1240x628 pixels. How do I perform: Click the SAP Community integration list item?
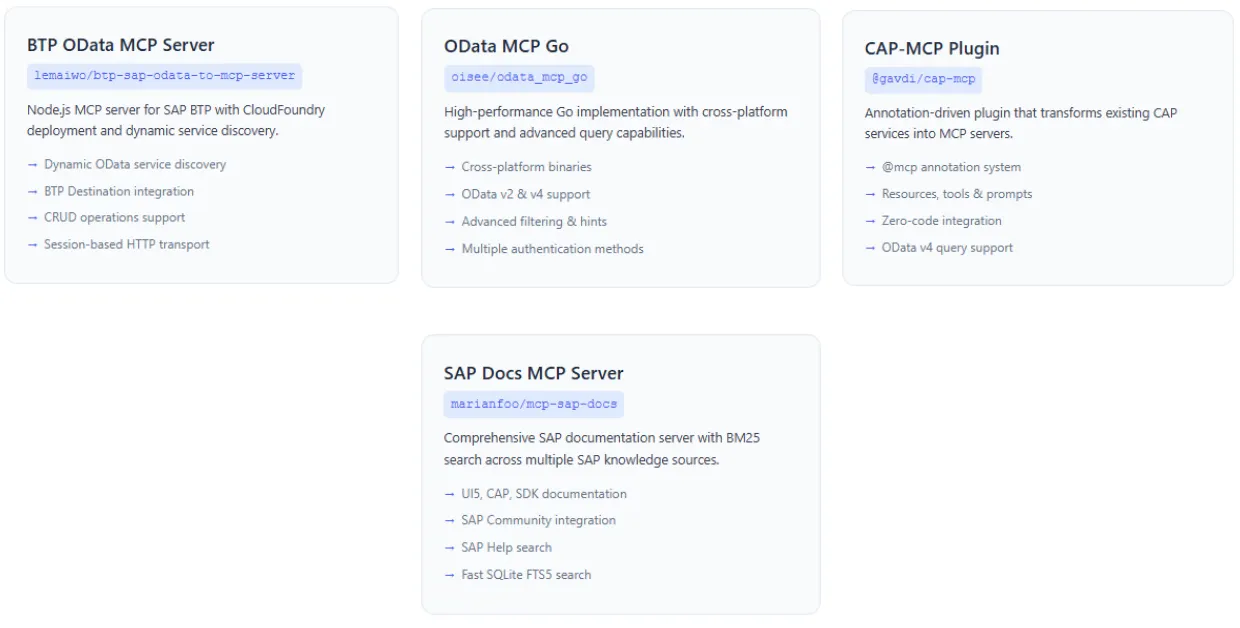[539, 520]
